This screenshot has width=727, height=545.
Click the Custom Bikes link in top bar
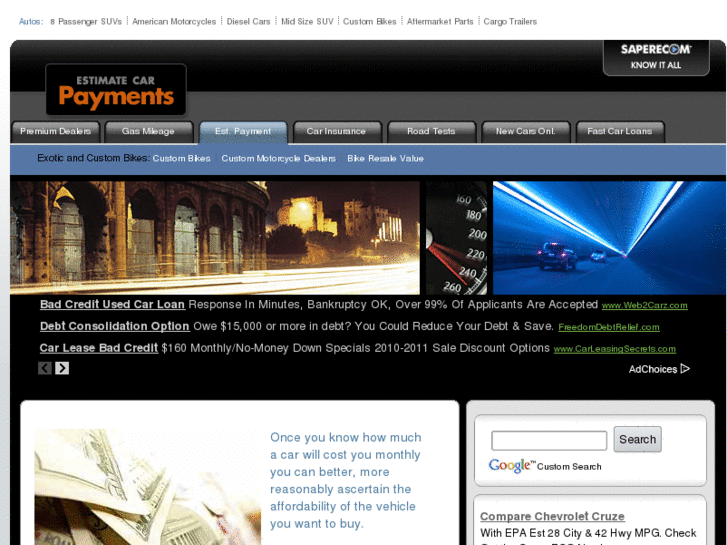point(370,22)
